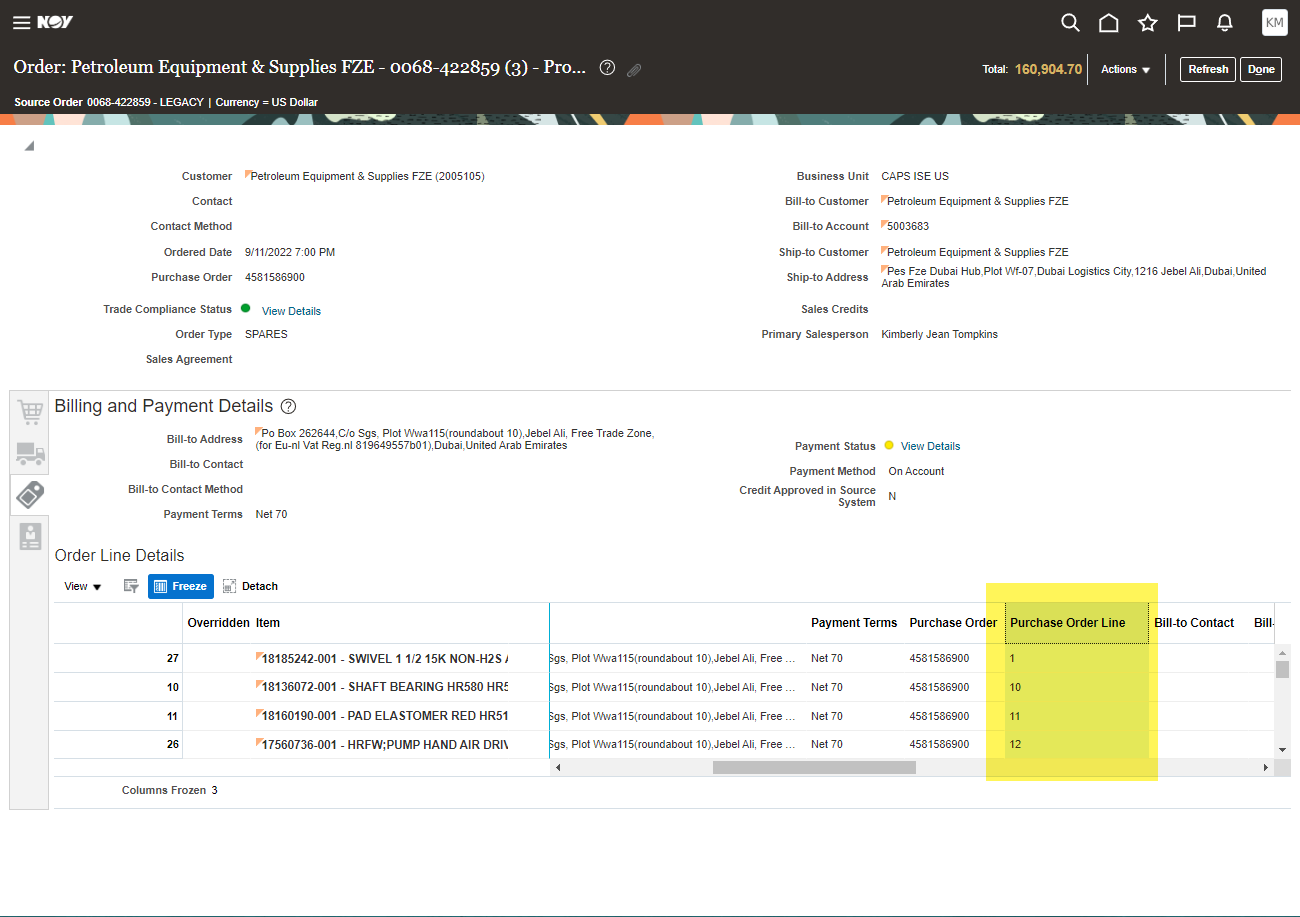The height and width of the screenshot is (917, 1300).
Task: Select item 18185242-001 SWIVEL row
Action: pyautogui.click(x=384, y=658)
